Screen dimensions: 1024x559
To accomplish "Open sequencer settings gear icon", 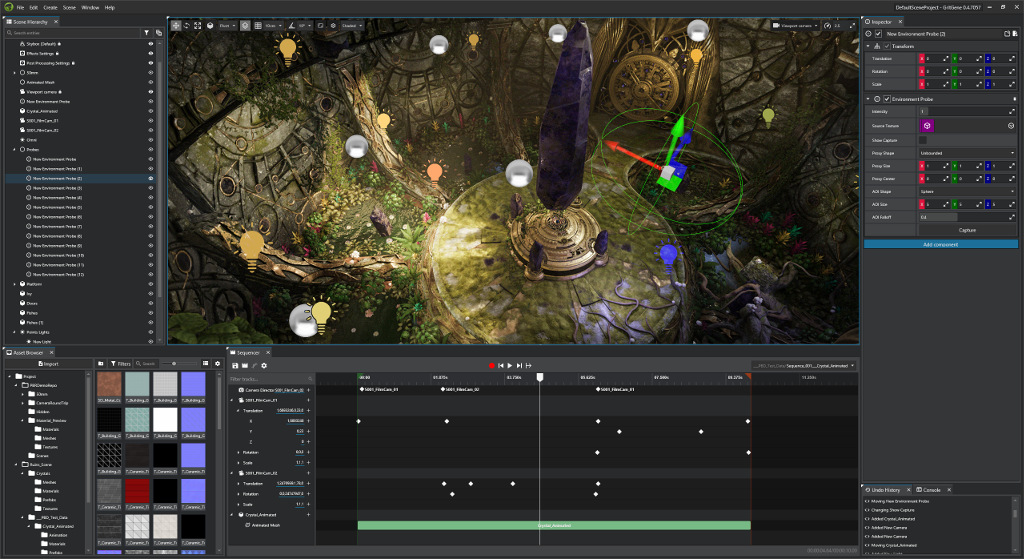I will pyautogui.click(x=264, y=366).
